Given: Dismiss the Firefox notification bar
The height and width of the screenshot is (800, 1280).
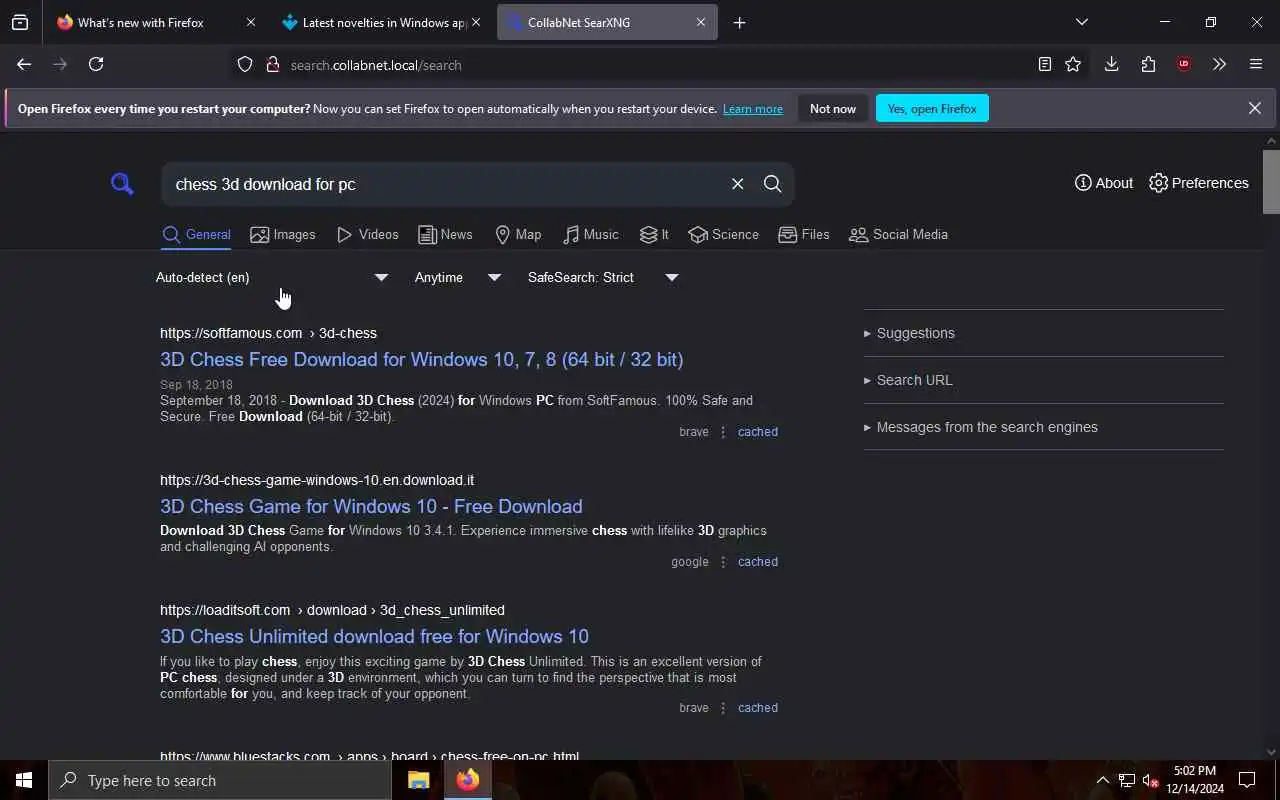Looking at the screenshot, I should coord(1254,108).
